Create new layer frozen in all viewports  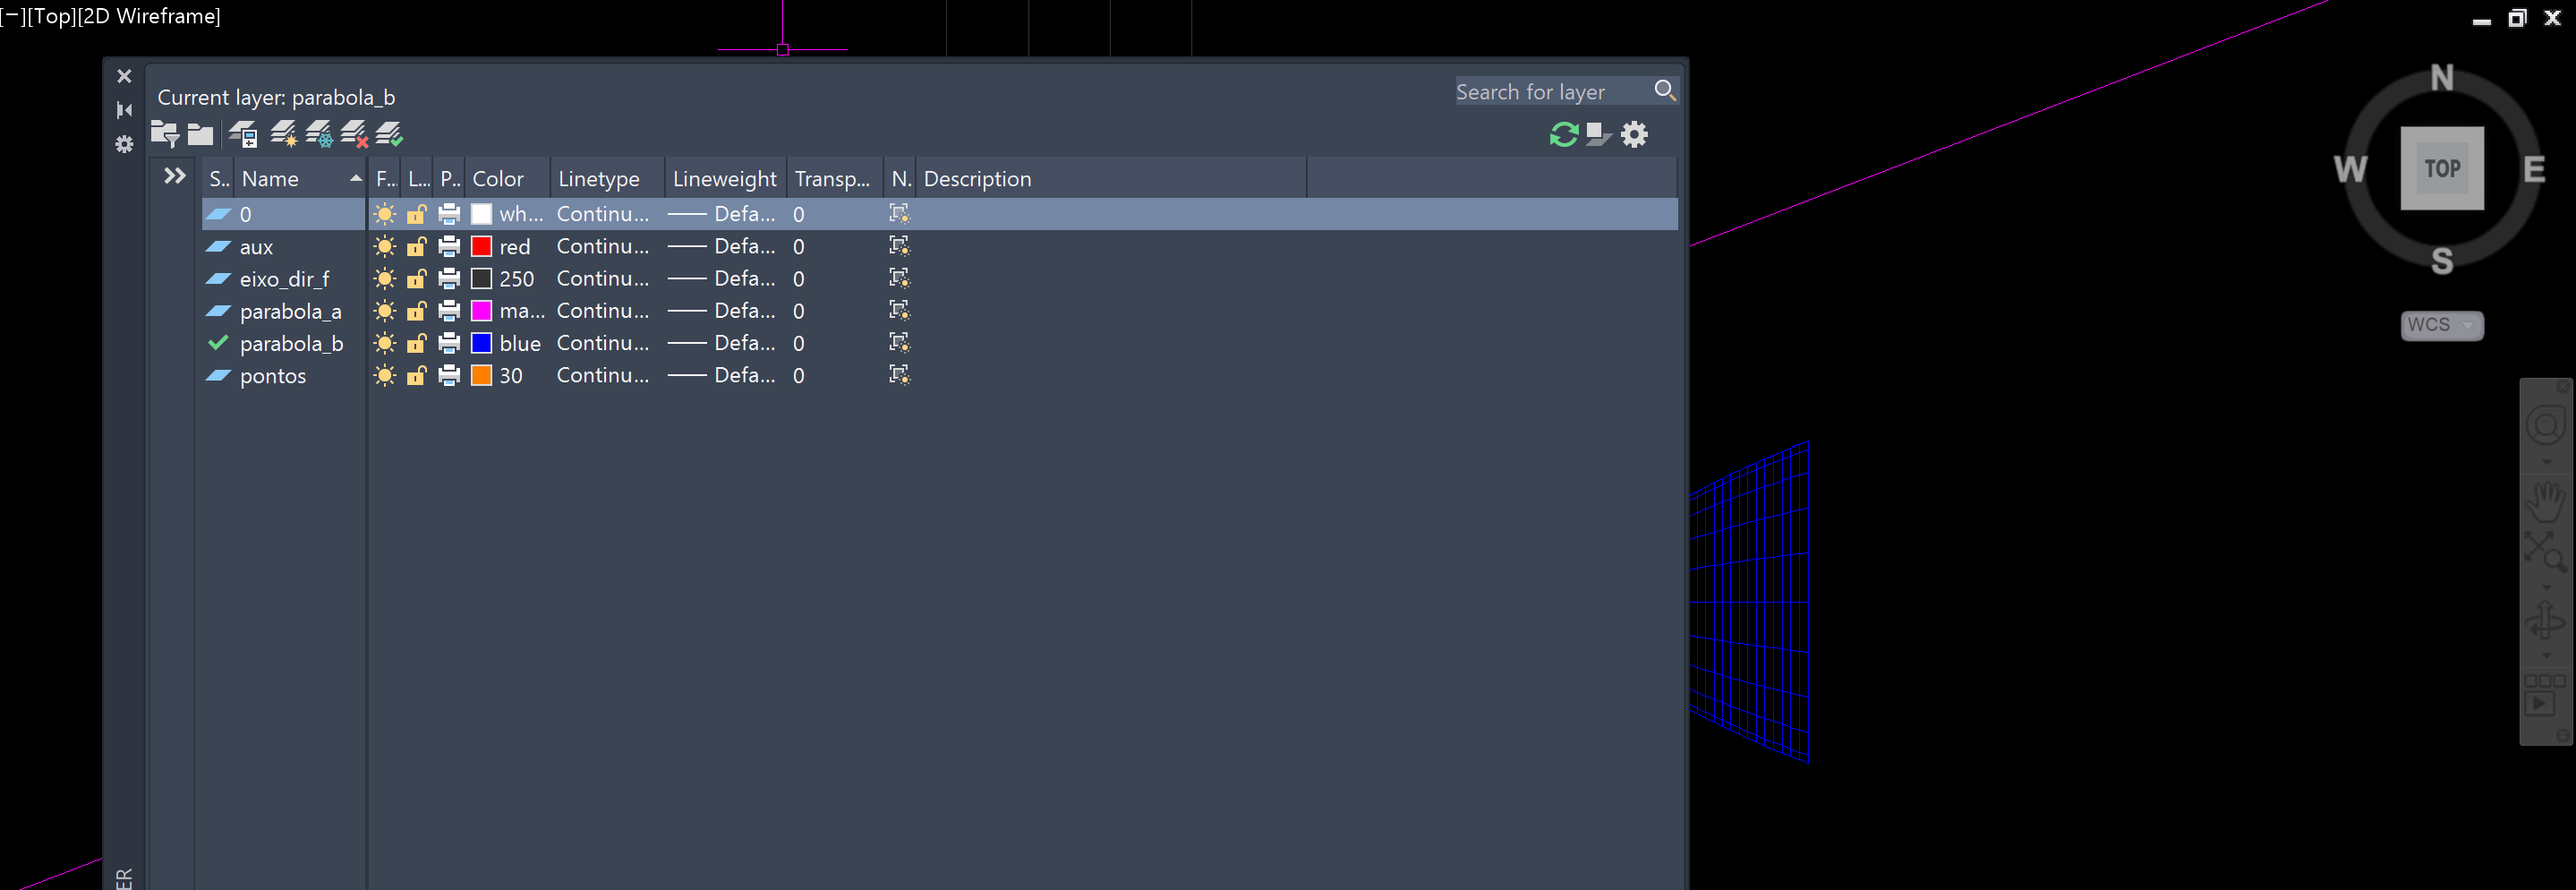tap(319, 134)
